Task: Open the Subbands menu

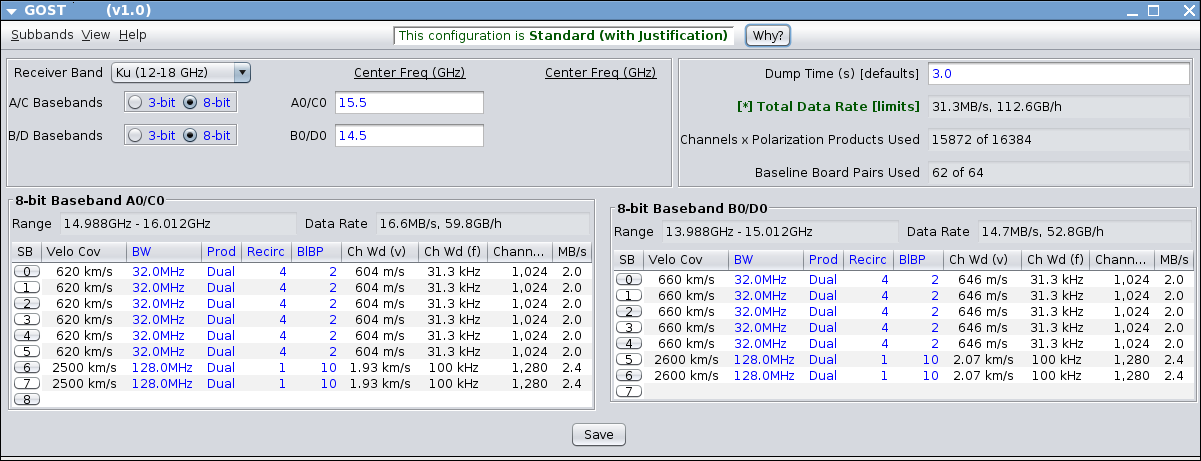Action: coord(42,35)
